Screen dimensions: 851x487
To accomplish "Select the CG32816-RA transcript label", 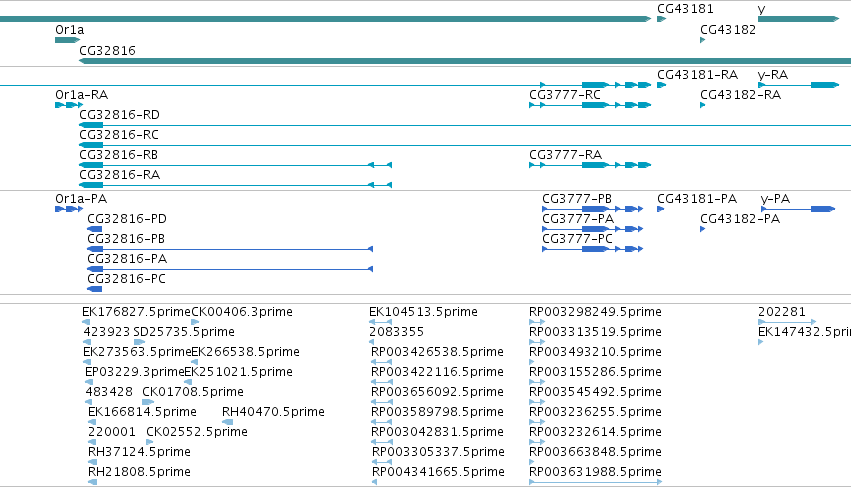I will (x=119, y=175).
